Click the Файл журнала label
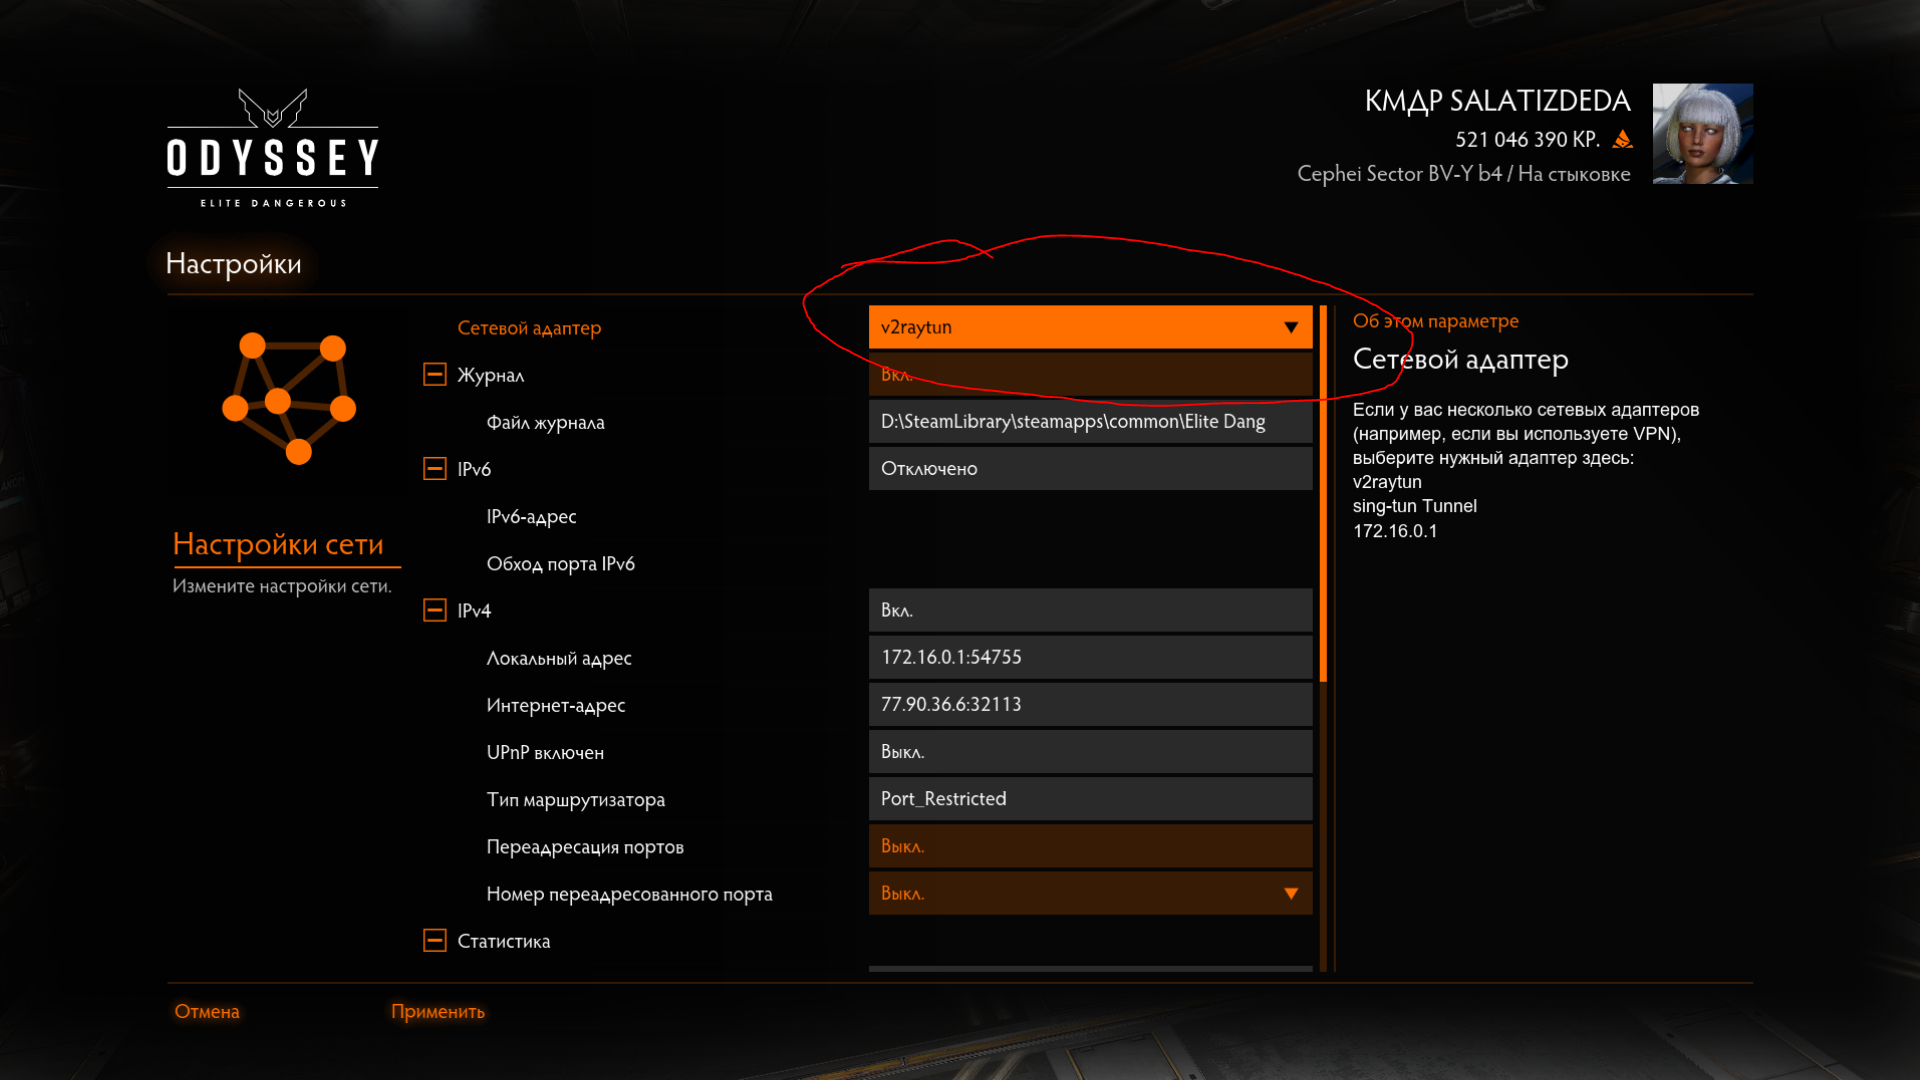This screenshot has height=1080, width=1920. click(x=545, y=422)
